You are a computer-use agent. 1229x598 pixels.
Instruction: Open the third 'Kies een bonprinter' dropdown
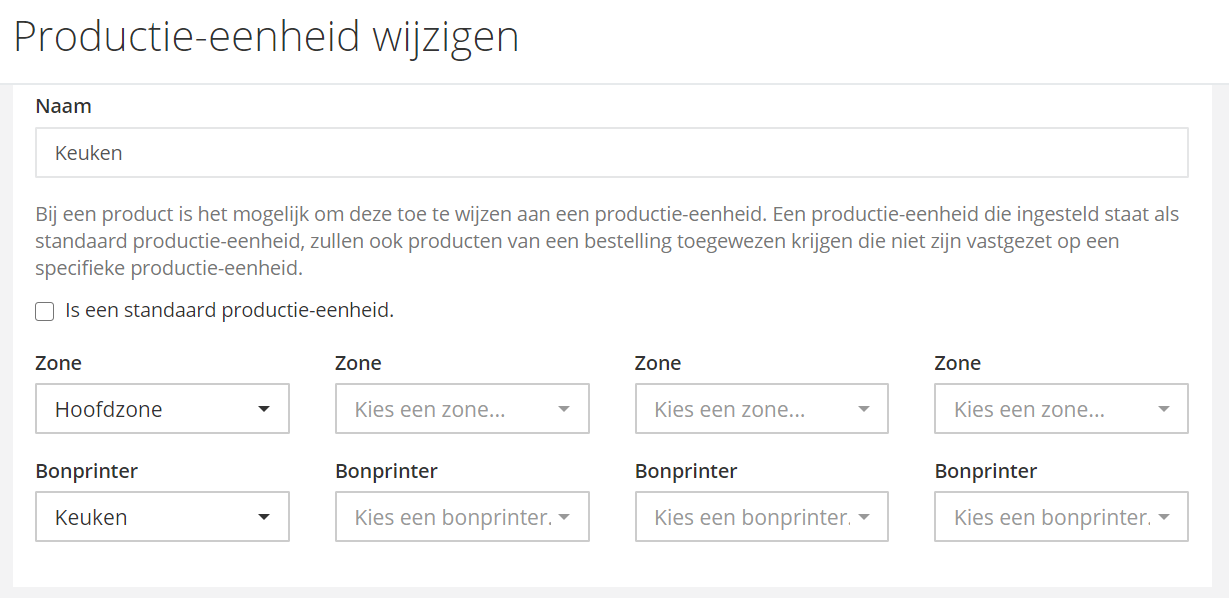(761, 517)
